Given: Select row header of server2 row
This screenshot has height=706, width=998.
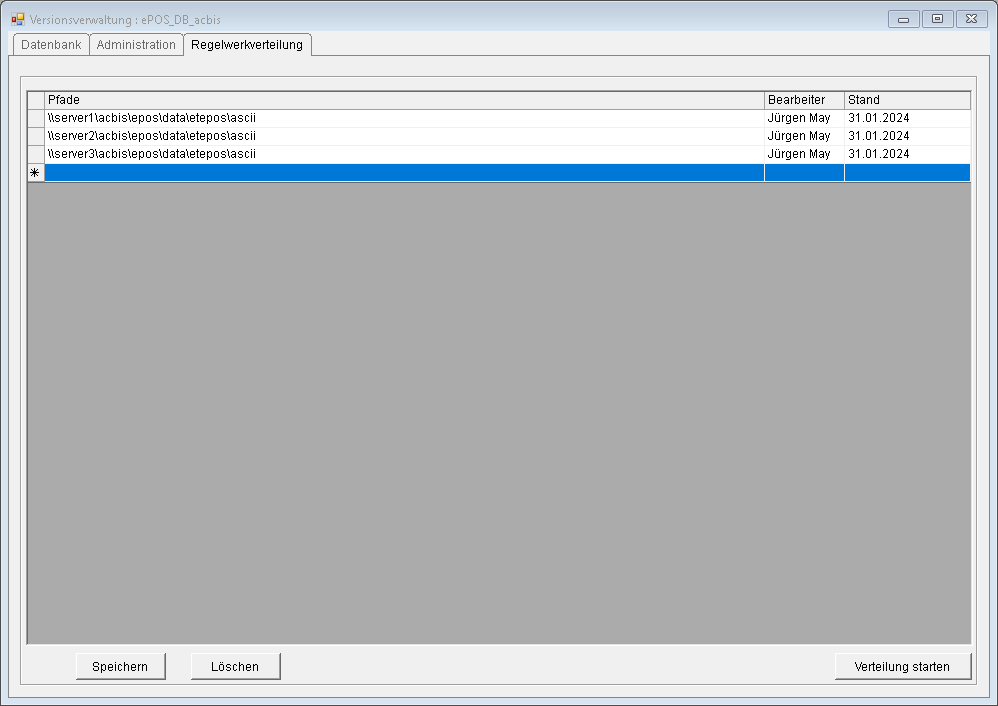Looking at the screenshot, I should pyautogui.click(x=35, y=136).
